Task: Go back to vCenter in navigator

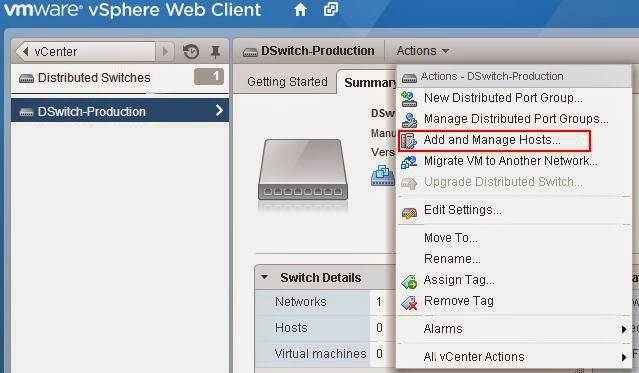Action: click(86, 52)
